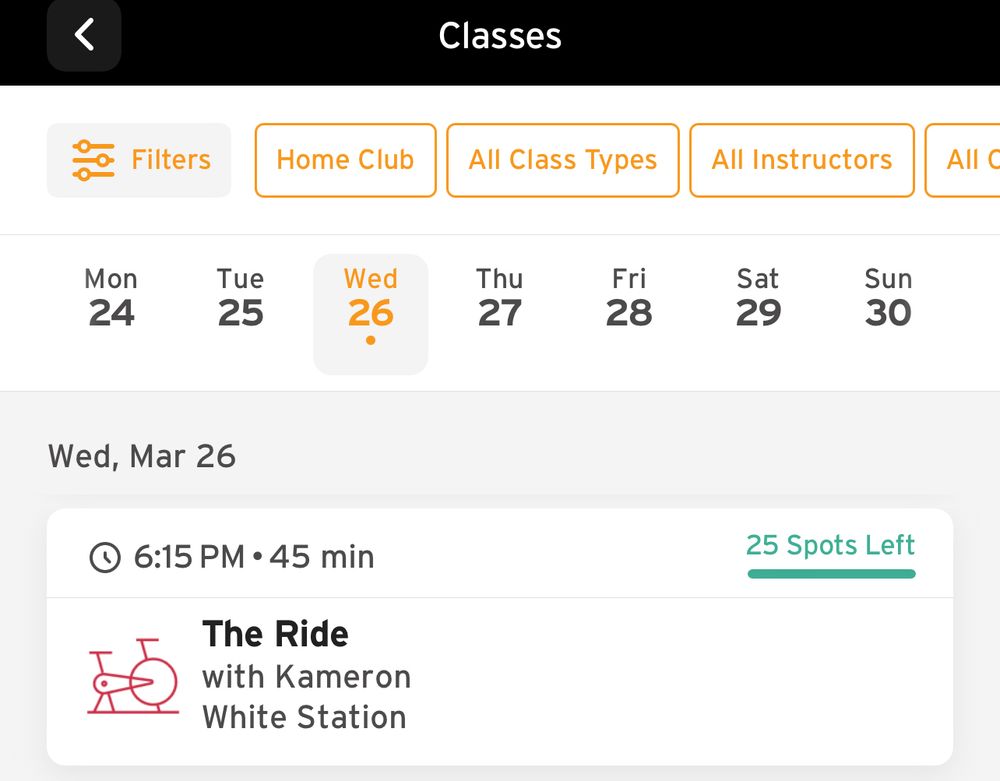Select Fri 28 in the date strip
The width and height of the screenshot is (1000, 781).
[x=629, y=298]
